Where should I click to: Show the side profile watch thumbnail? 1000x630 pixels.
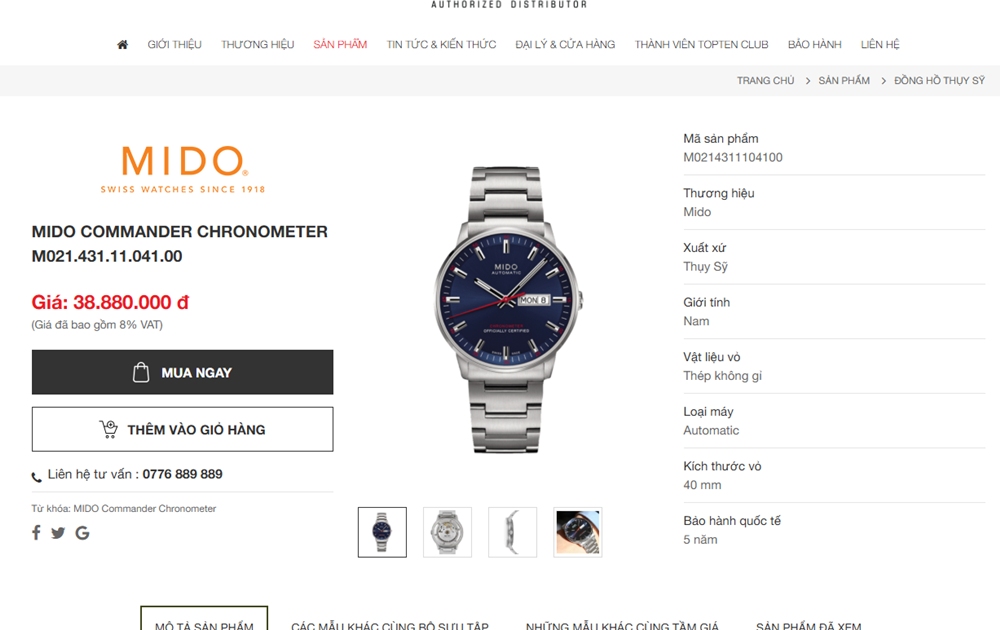pos(512,532)
